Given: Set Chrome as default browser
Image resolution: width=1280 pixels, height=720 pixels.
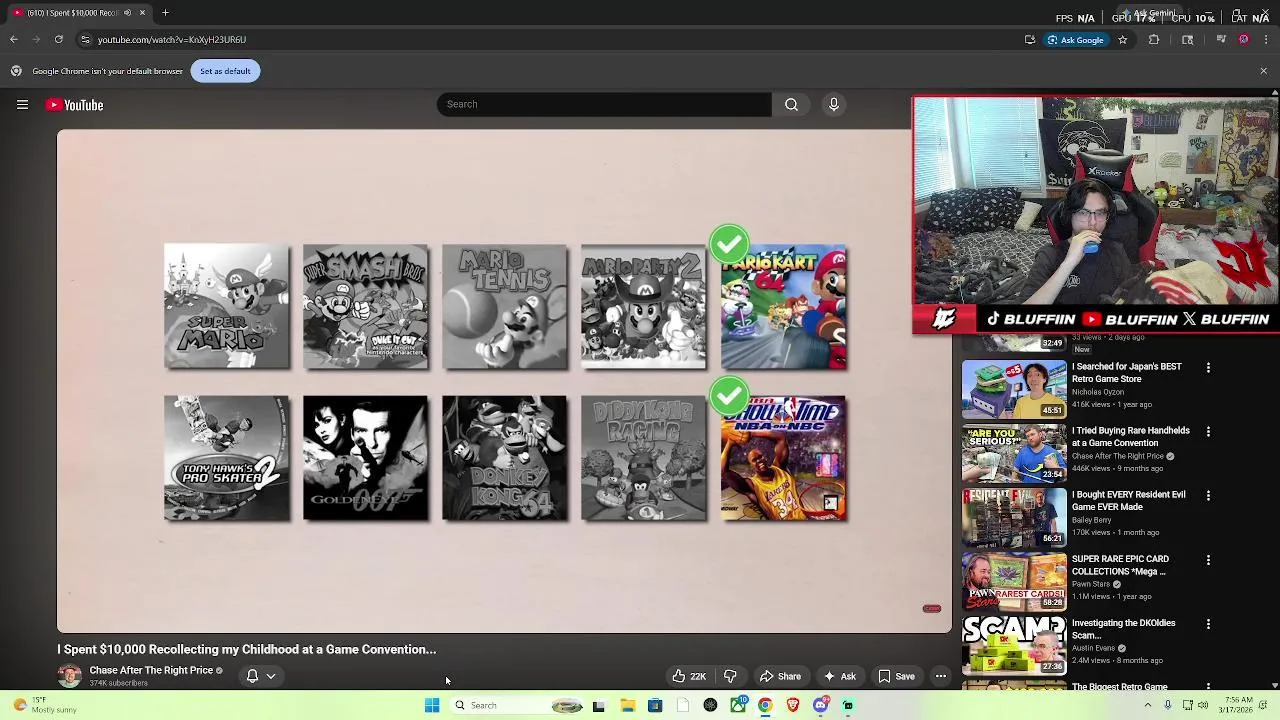Looking at the screenshot, I should pos(225,71).
